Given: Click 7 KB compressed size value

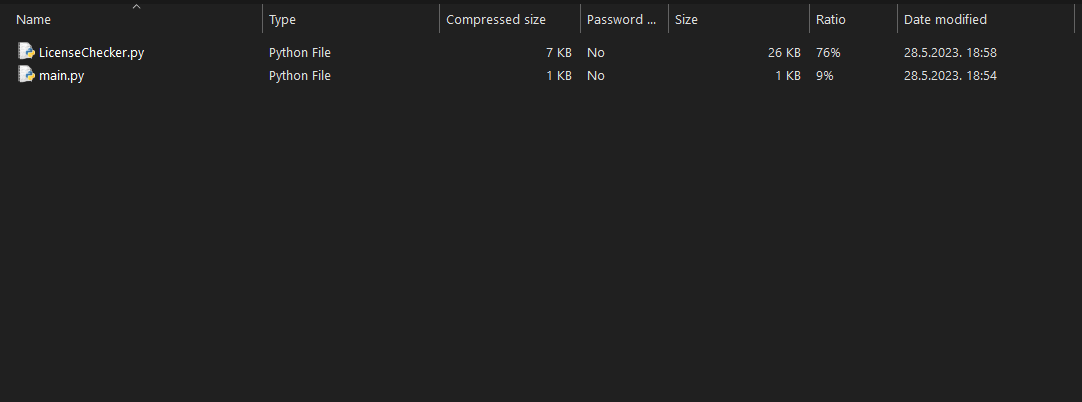Looking at the screenshot, I should (558, 52).
